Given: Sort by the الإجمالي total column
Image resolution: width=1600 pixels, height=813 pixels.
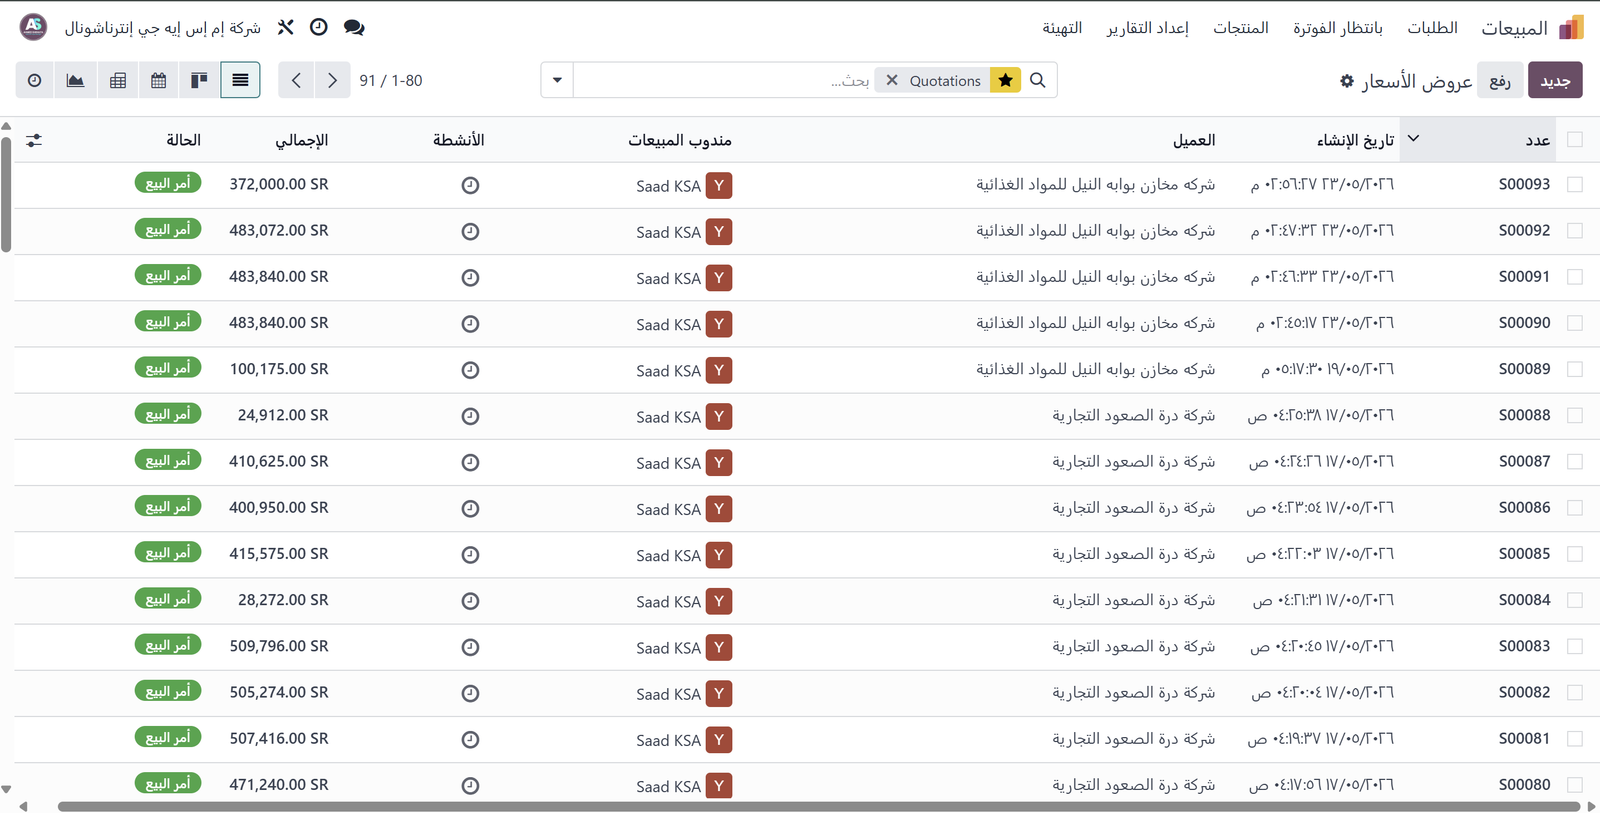Looking at the screenshot, I should (302, 140).
